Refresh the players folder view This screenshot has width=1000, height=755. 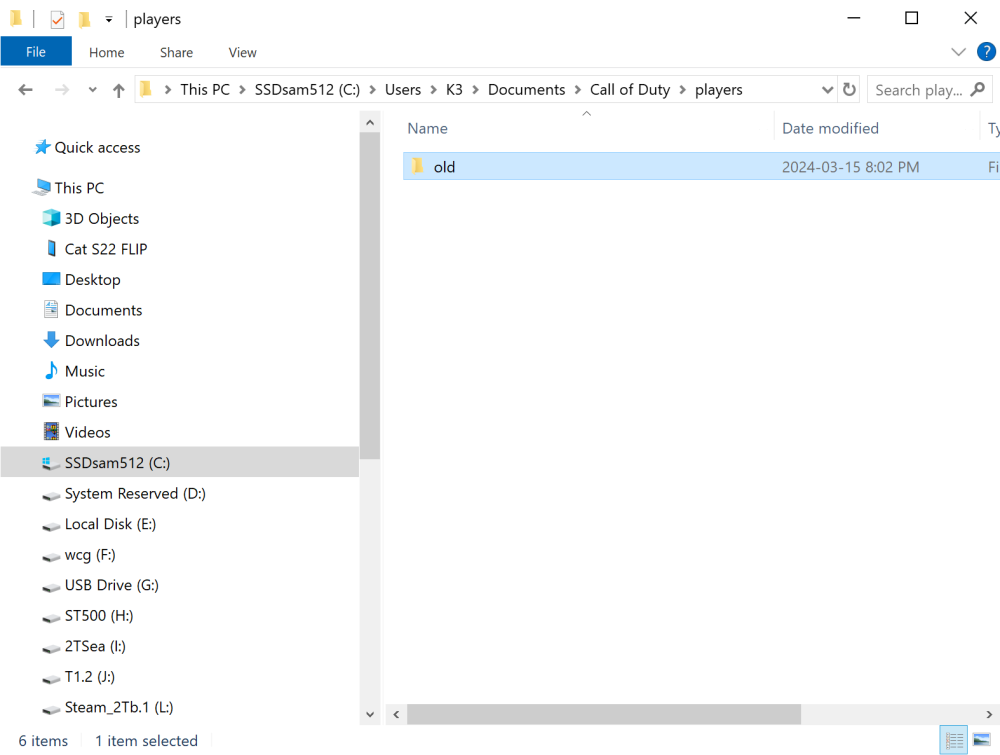point(849,90)
